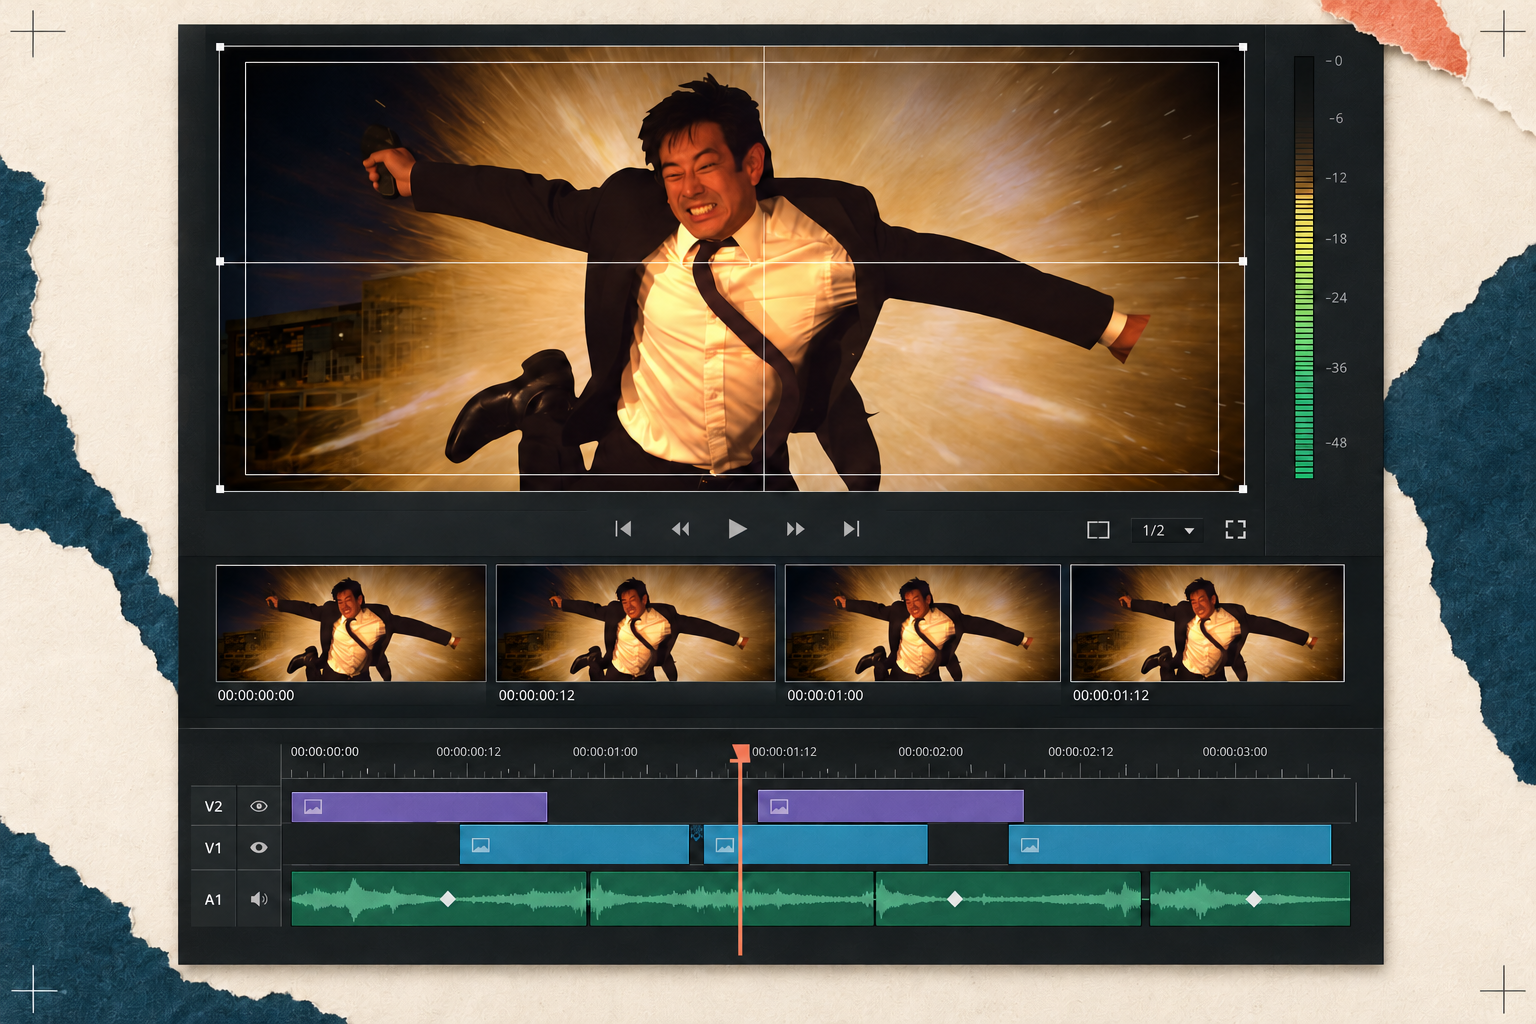Viewport: 1536px width, 1024px height.
Task: Click the image icon on the middle V1 clip
Action: pos(725,845)
